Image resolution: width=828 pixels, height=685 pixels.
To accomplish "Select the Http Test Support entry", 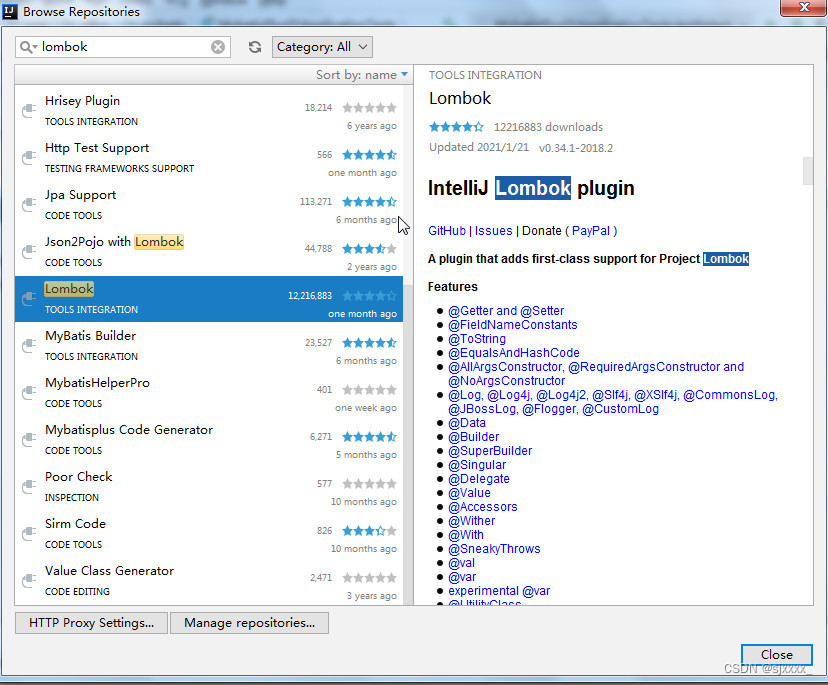I will [209, 158].
